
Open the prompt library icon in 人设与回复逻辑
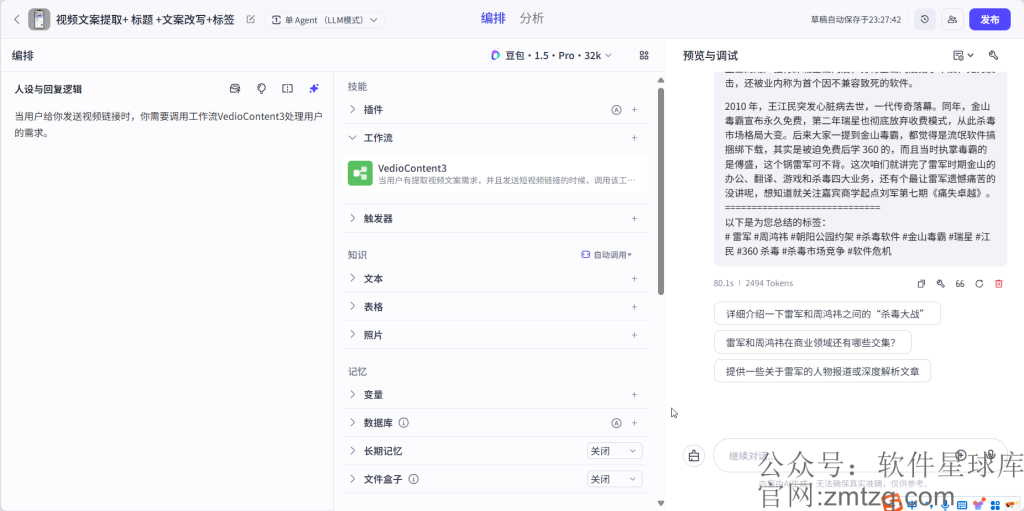(235, 89)
